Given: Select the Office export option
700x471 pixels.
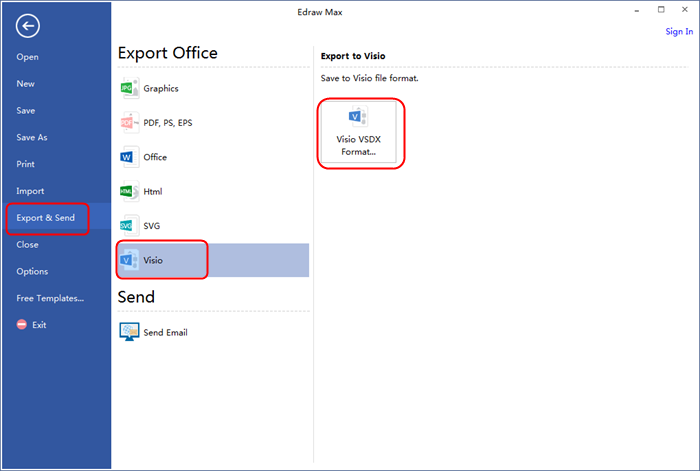Looking at the screenshot, I should pos(155,157).
